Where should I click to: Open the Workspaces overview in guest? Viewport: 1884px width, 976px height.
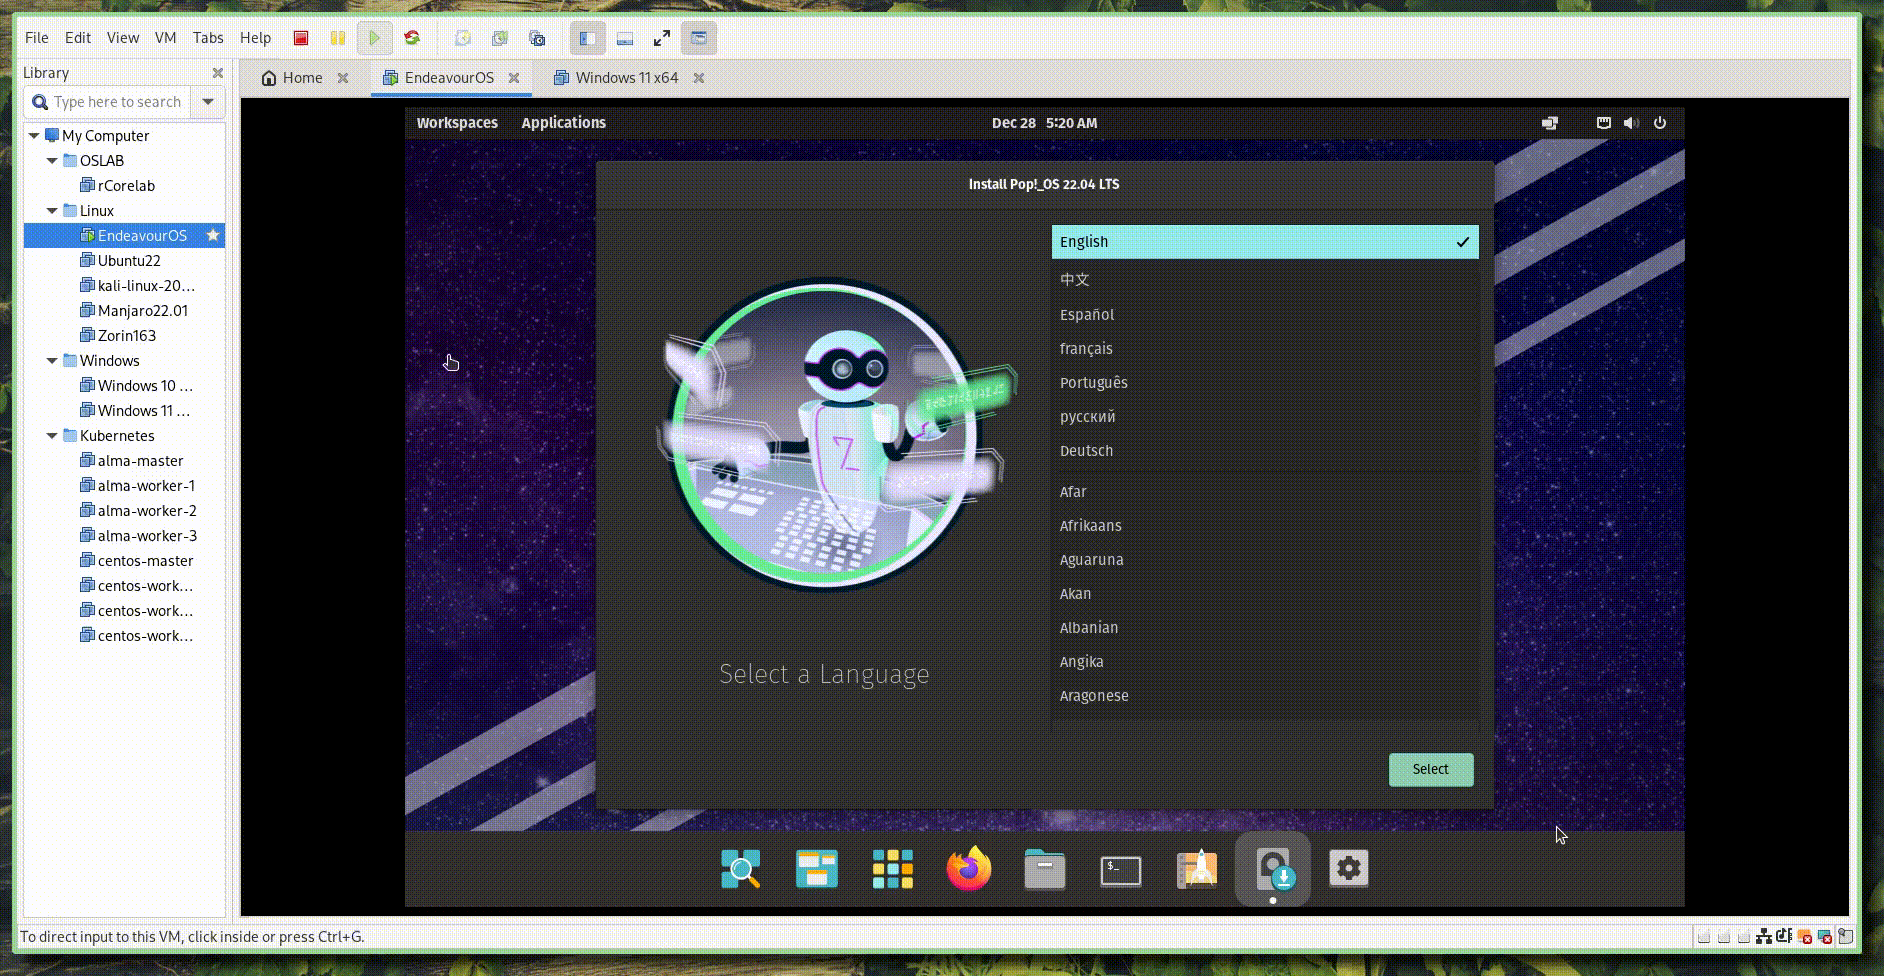457,123
